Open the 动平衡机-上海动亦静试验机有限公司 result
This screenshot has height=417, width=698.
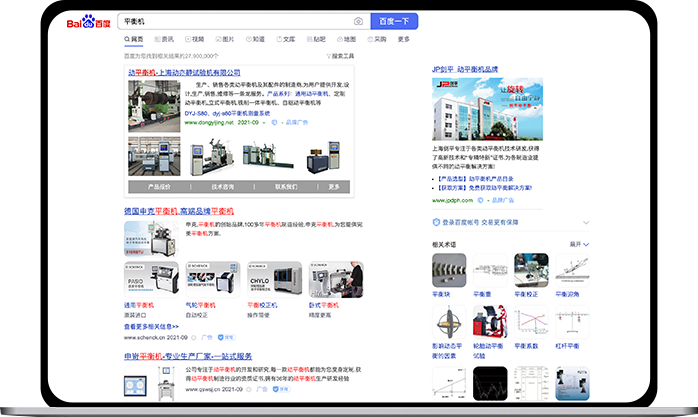(x=184, y=73)
